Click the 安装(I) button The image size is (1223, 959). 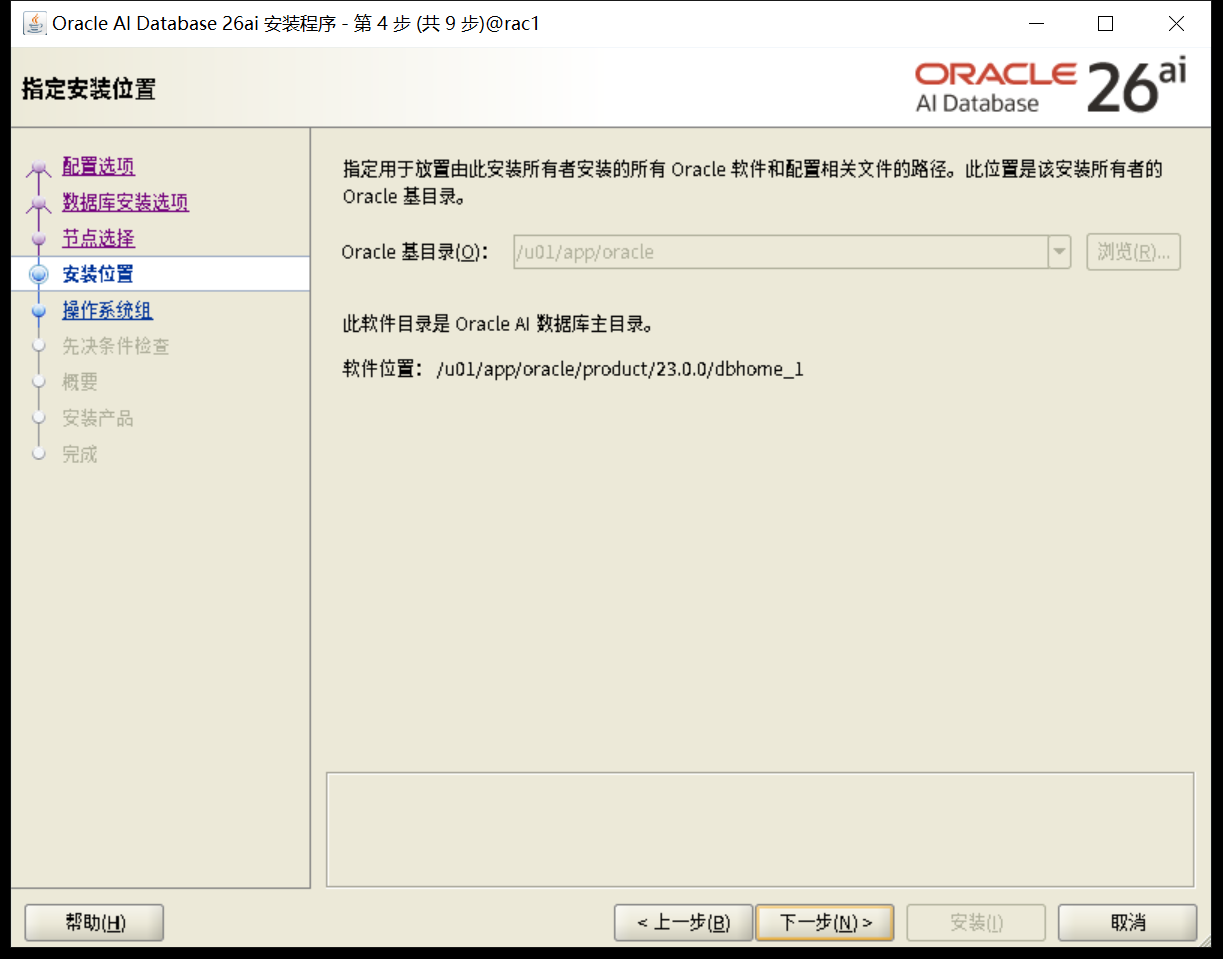point(976,922)
